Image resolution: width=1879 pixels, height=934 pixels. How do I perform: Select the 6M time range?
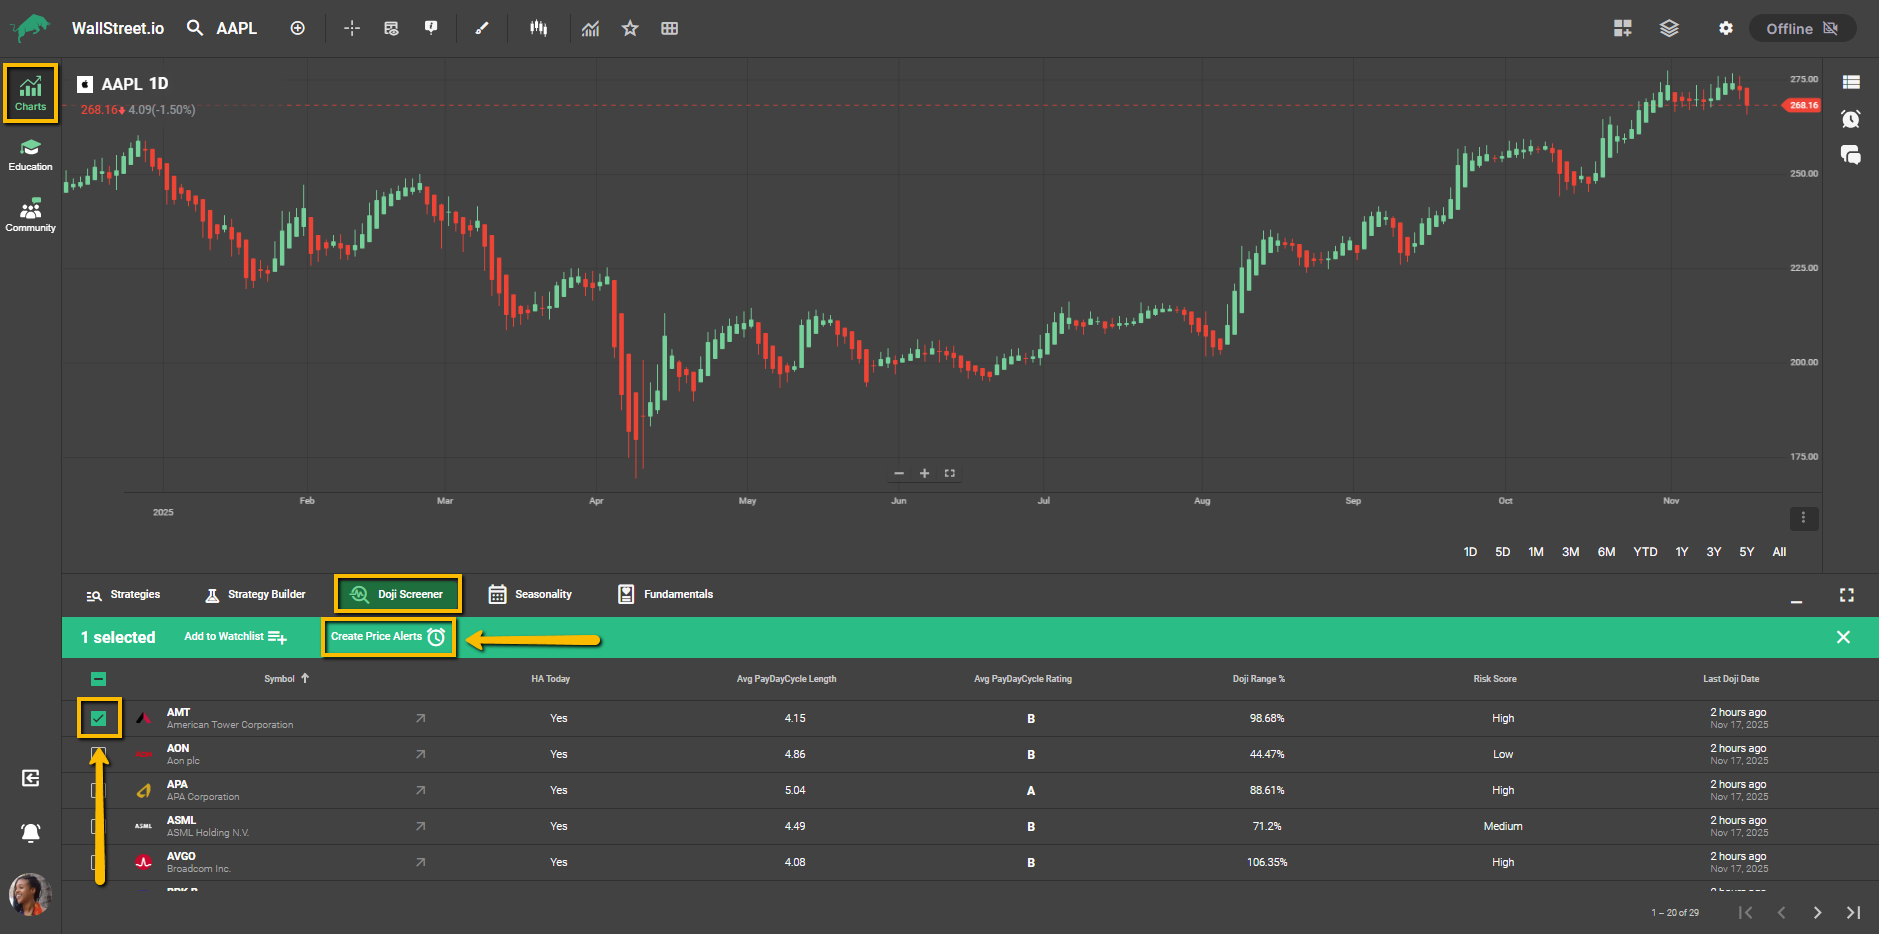pos(1606,552)
